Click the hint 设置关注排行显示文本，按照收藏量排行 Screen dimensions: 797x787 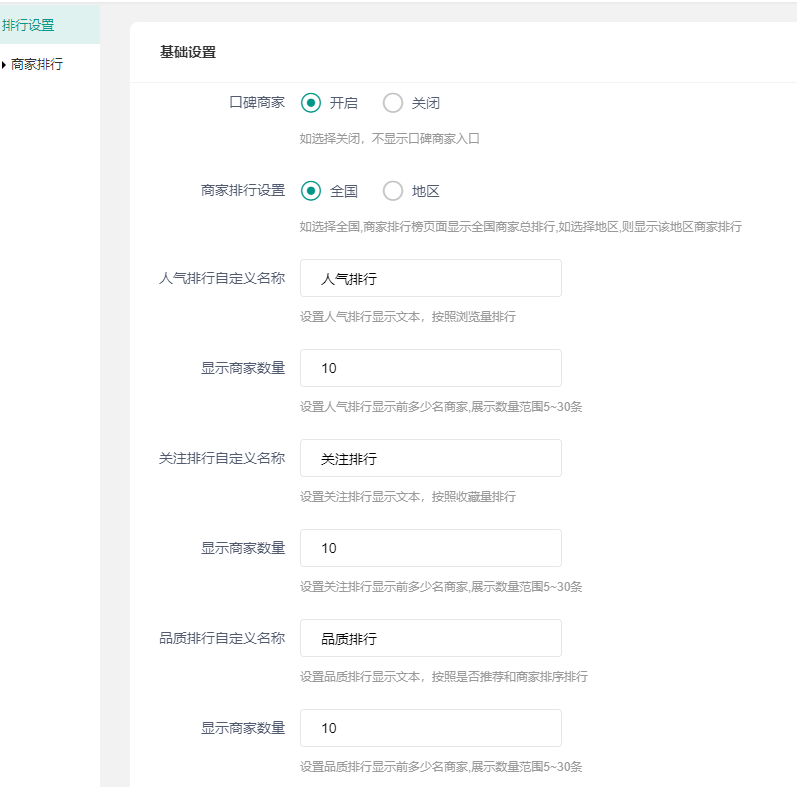point(408,497)
